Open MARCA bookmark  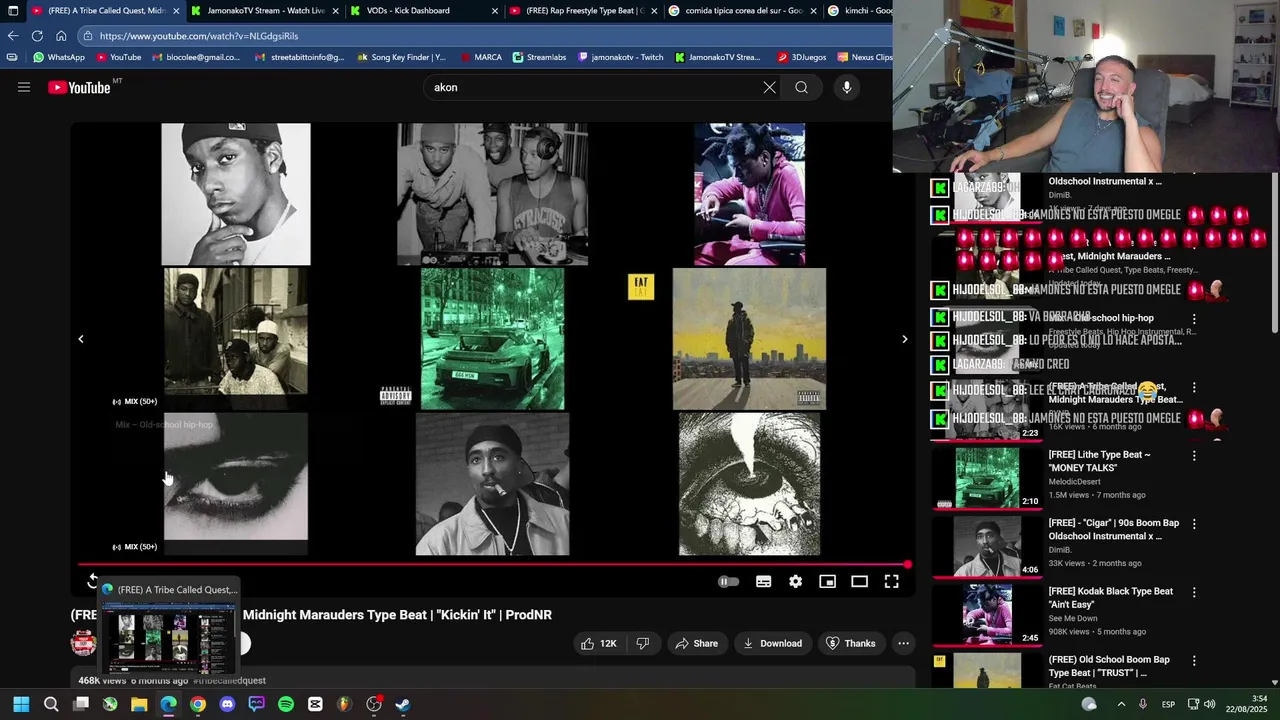(x=480, y=57)
